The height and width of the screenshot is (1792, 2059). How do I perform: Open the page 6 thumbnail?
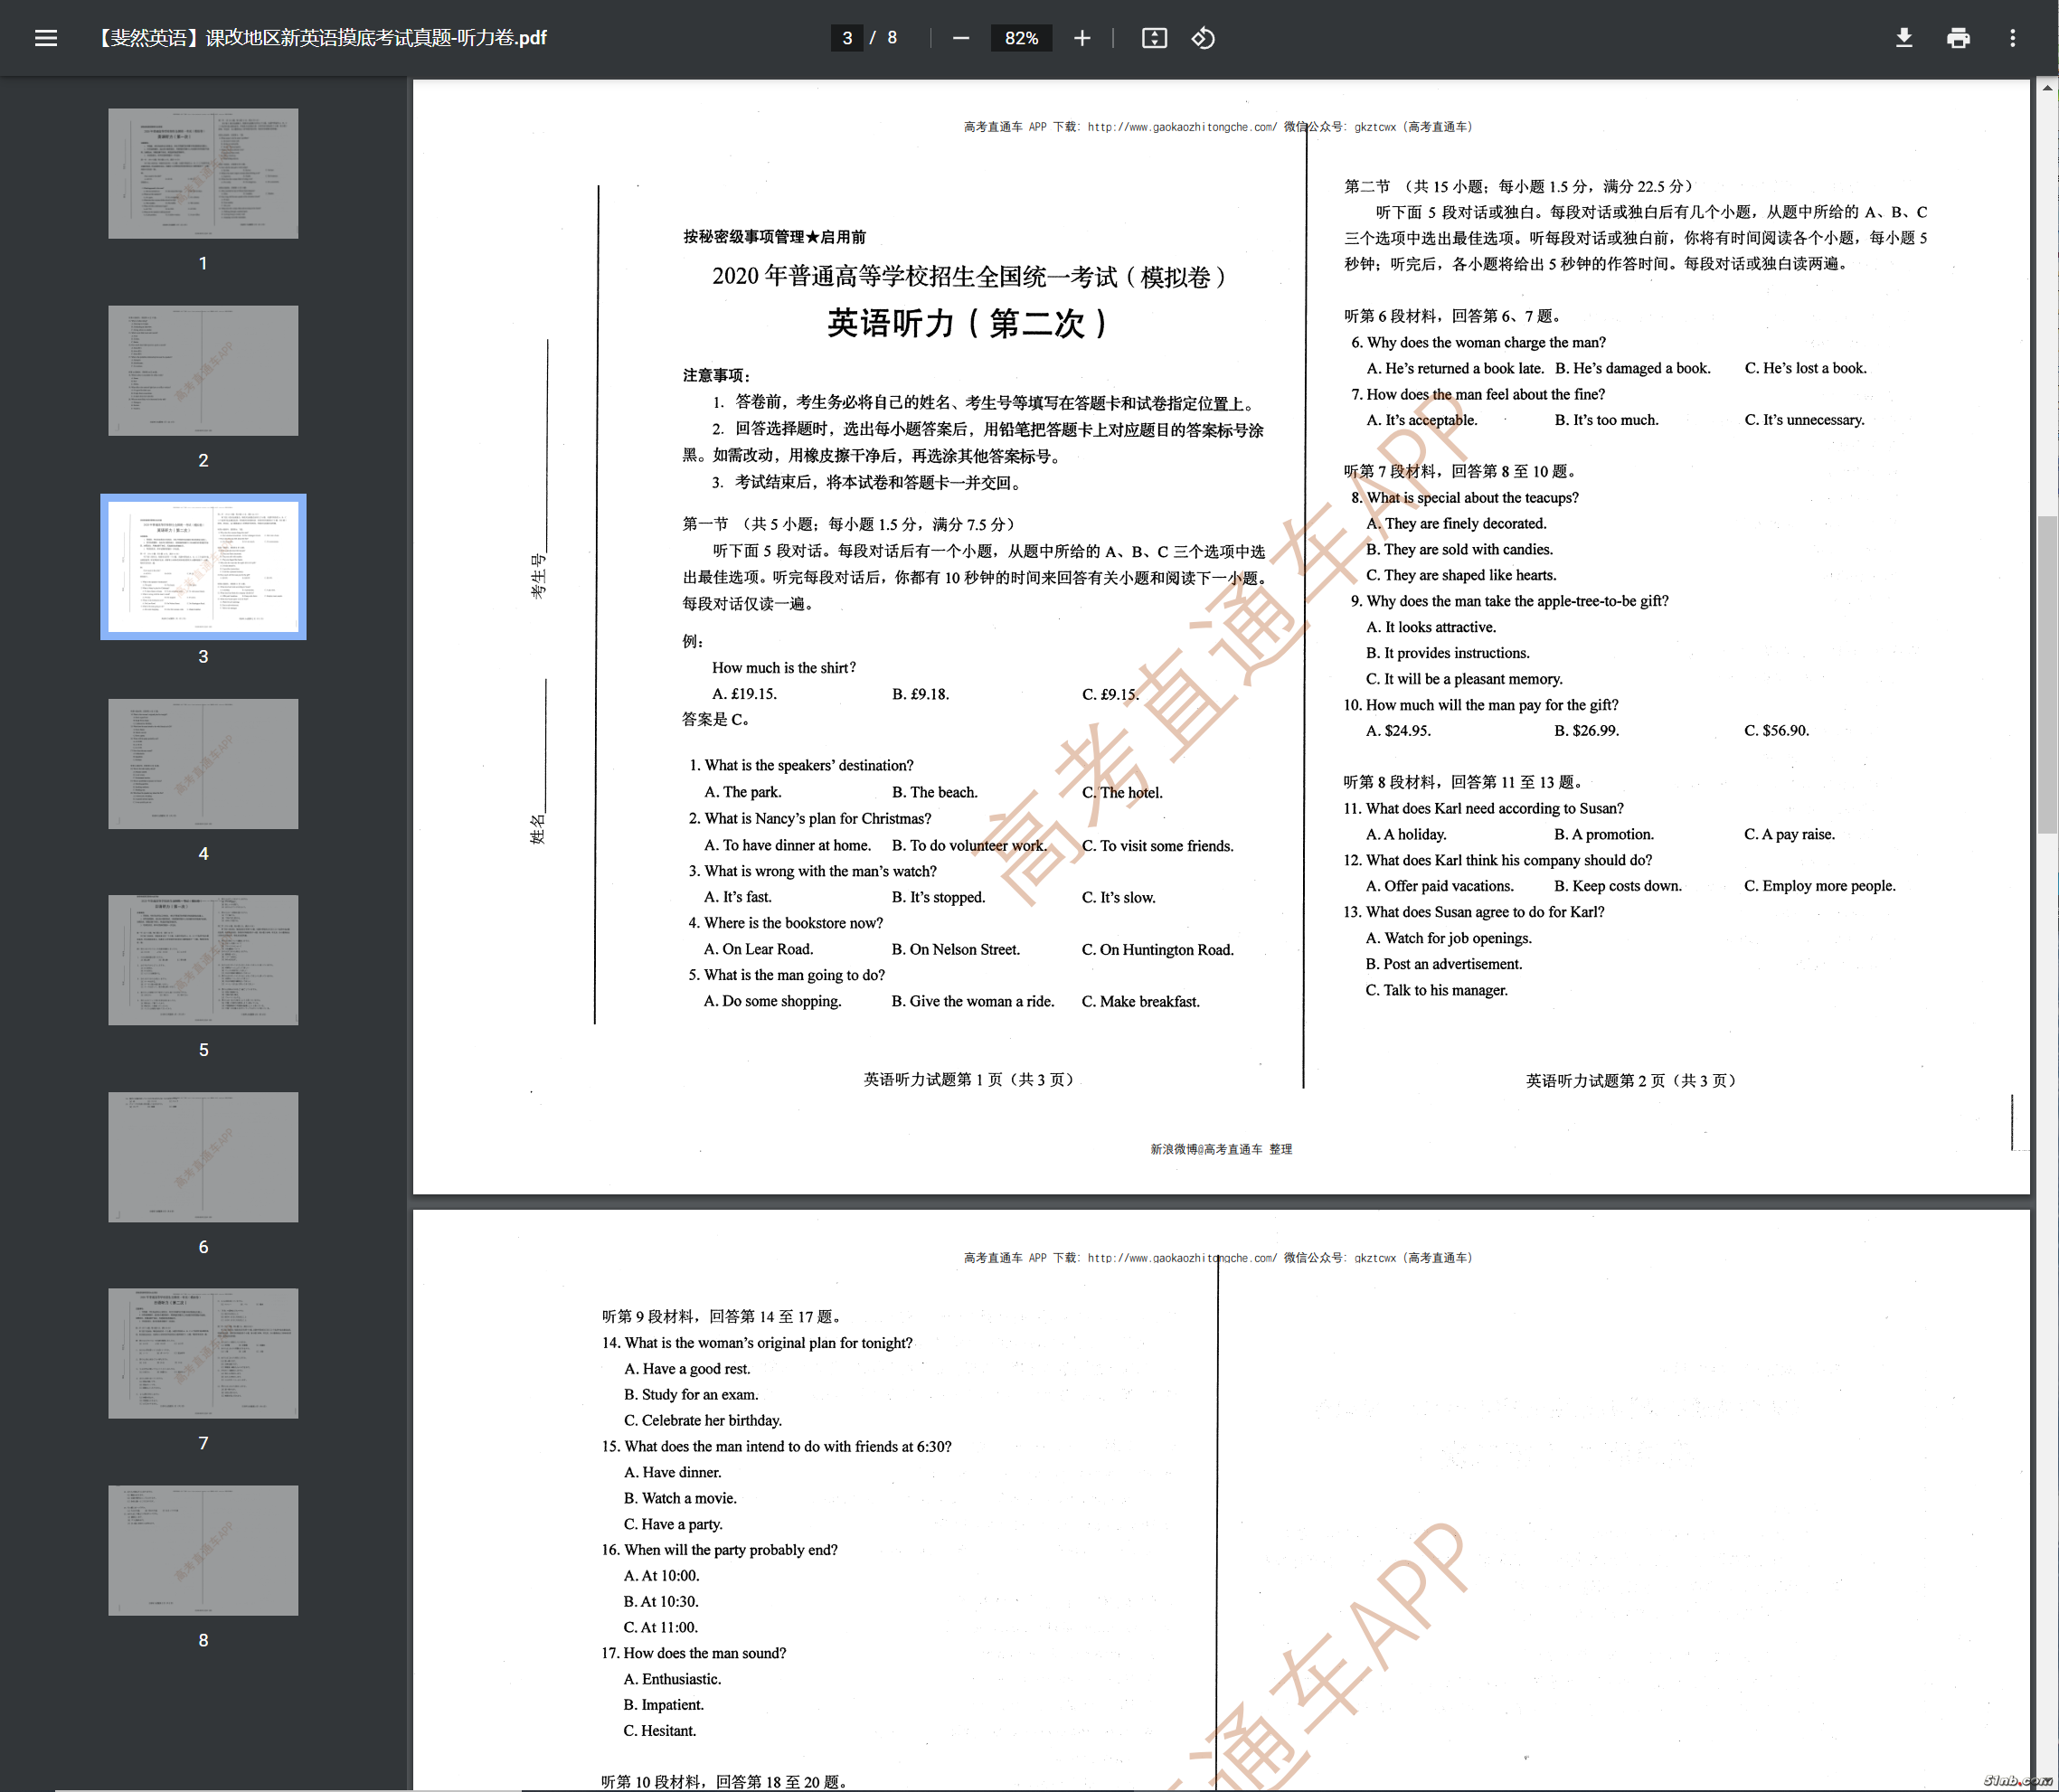click(x=203, y=1156)
